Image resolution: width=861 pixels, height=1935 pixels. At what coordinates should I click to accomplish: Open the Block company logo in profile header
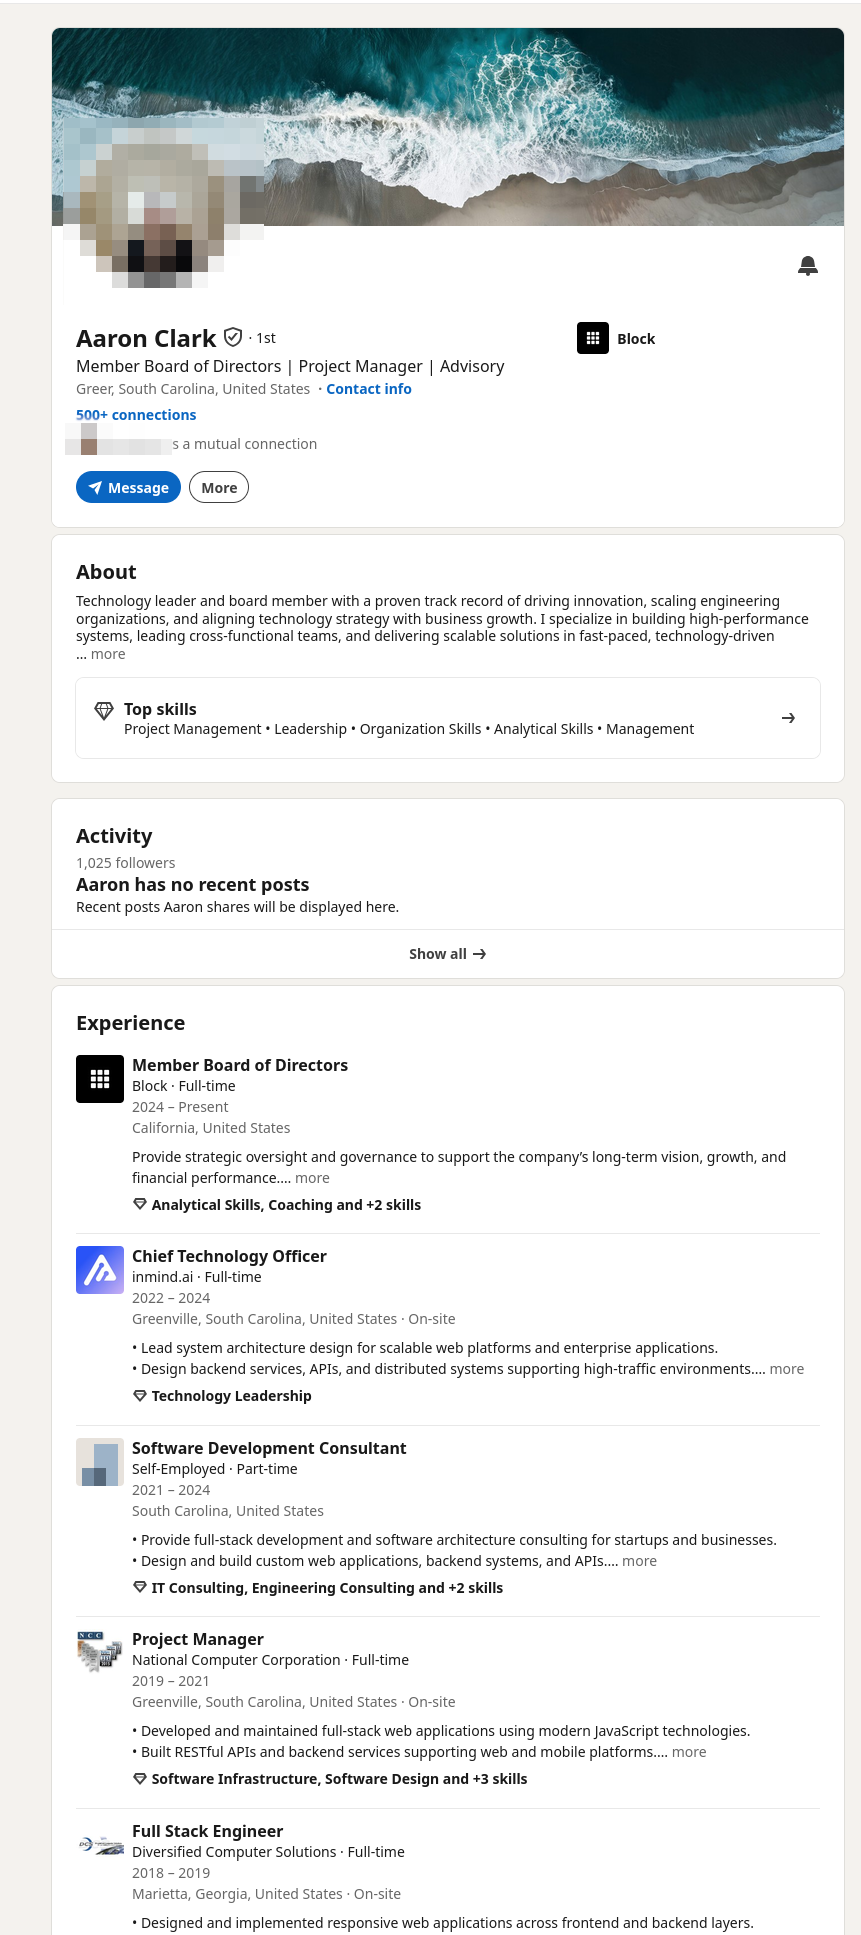(x=593, y=338)
